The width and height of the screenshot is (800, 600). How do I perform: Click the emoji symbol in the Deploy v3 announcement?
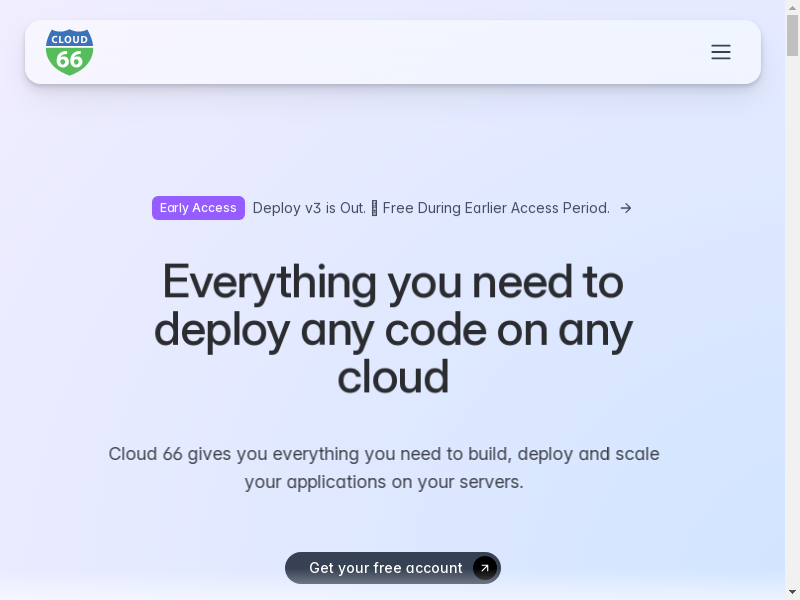click(x=374, y=208)
